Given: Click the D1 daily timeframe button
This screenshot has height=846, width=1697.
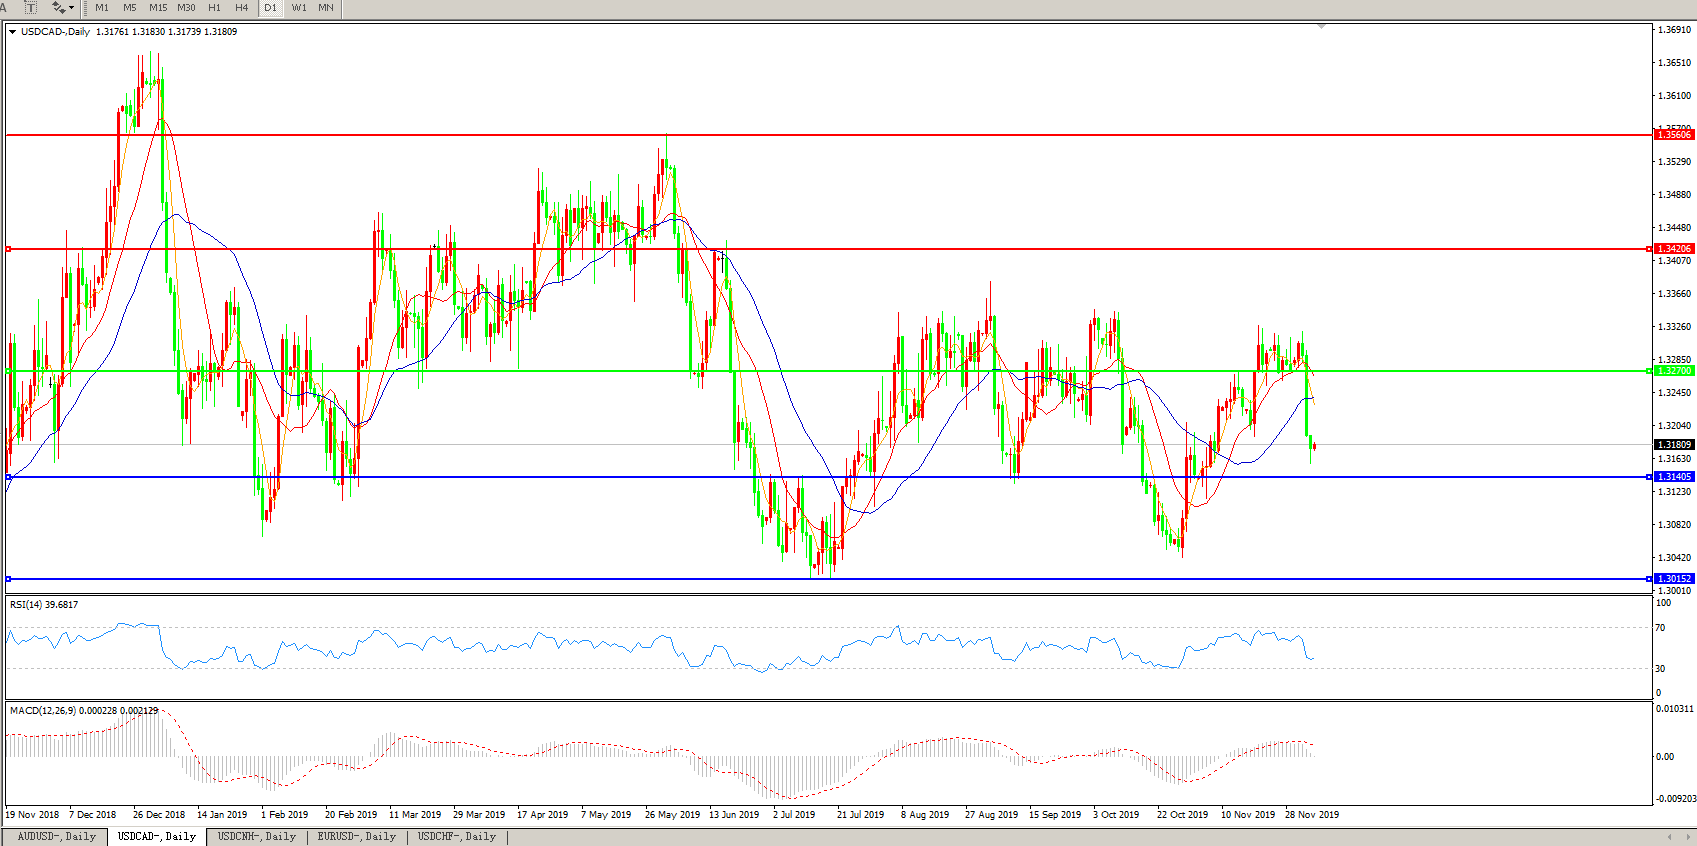Looking at the screenshot, I should point(270,7).
